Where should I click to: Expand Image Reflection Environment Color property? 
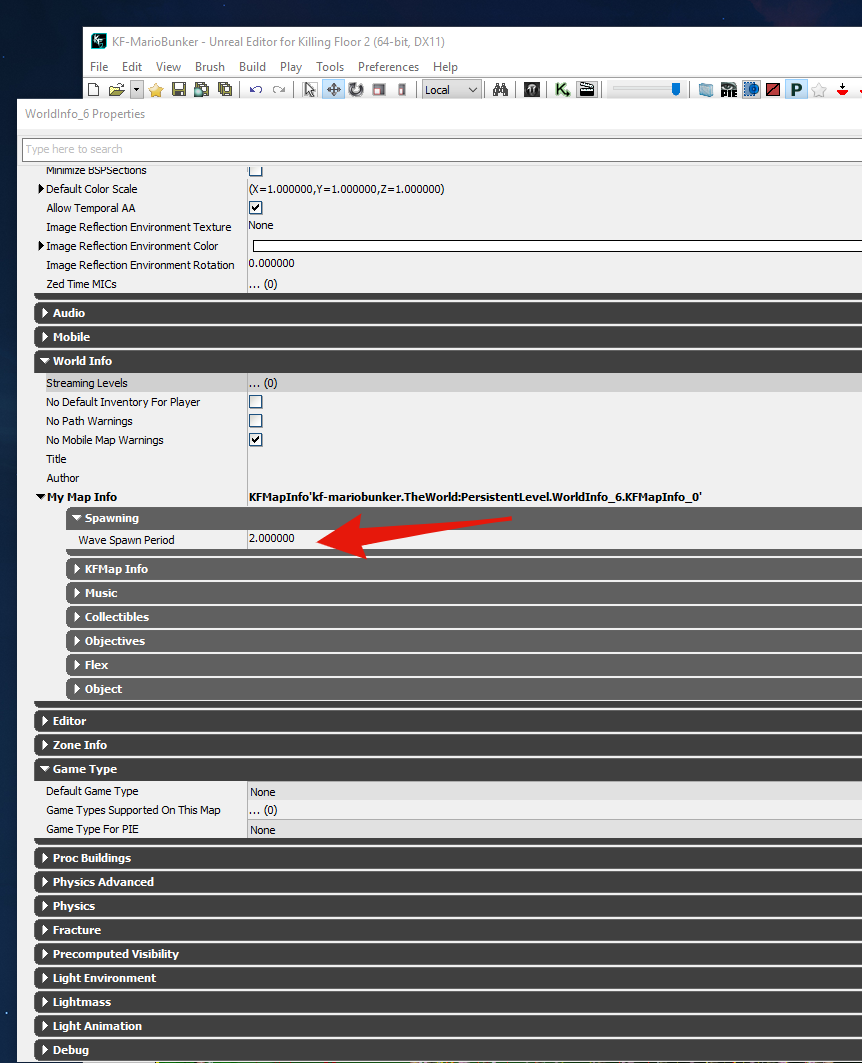41,245
